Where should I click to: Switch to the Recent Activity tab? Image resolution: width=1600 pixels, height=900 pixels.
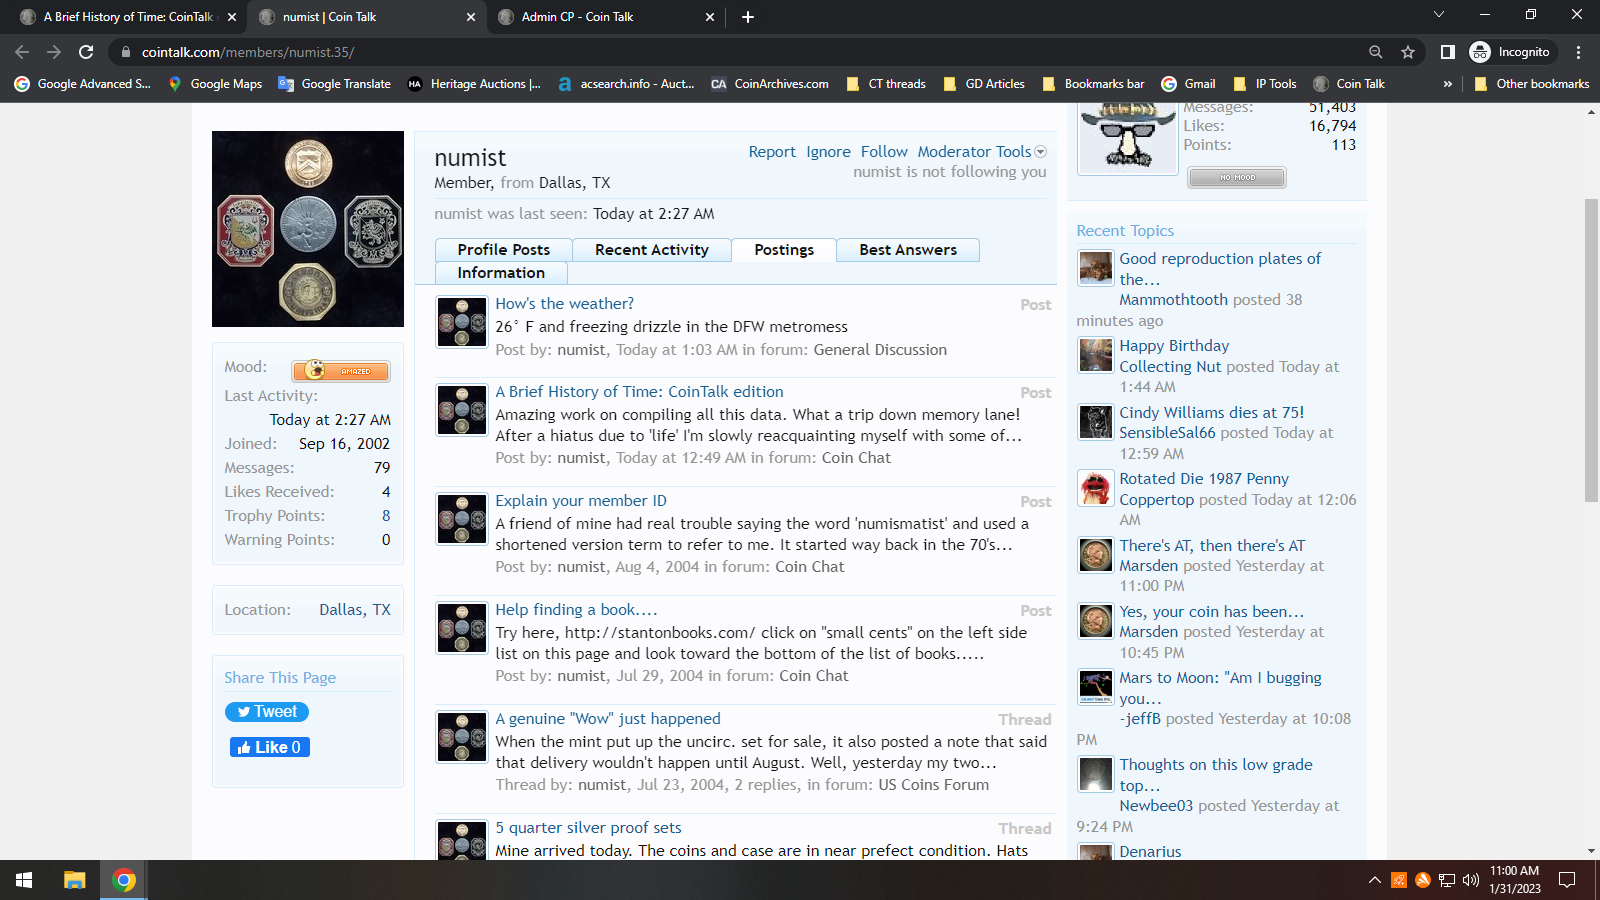coord(651,250)
